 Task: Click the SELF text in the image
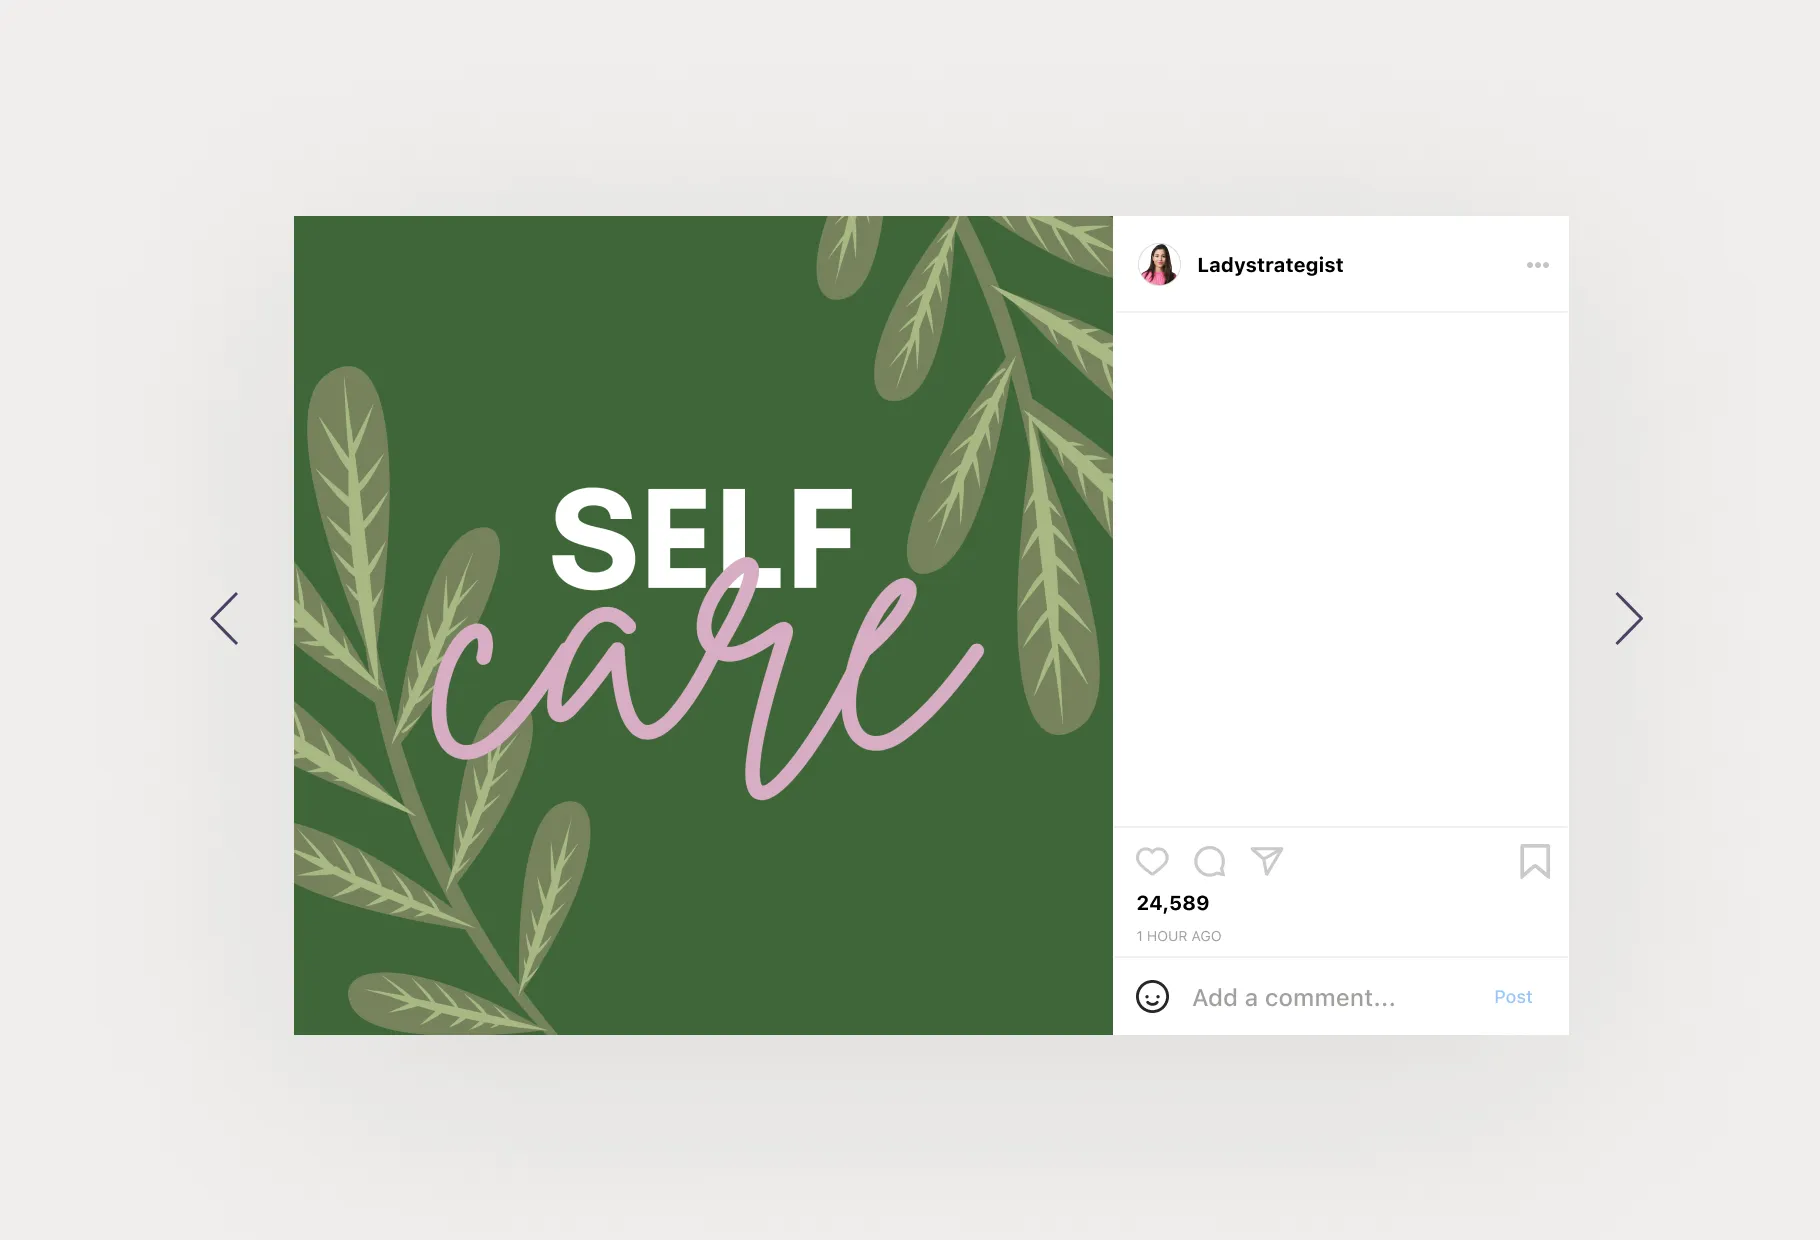[x=703, y=538]
